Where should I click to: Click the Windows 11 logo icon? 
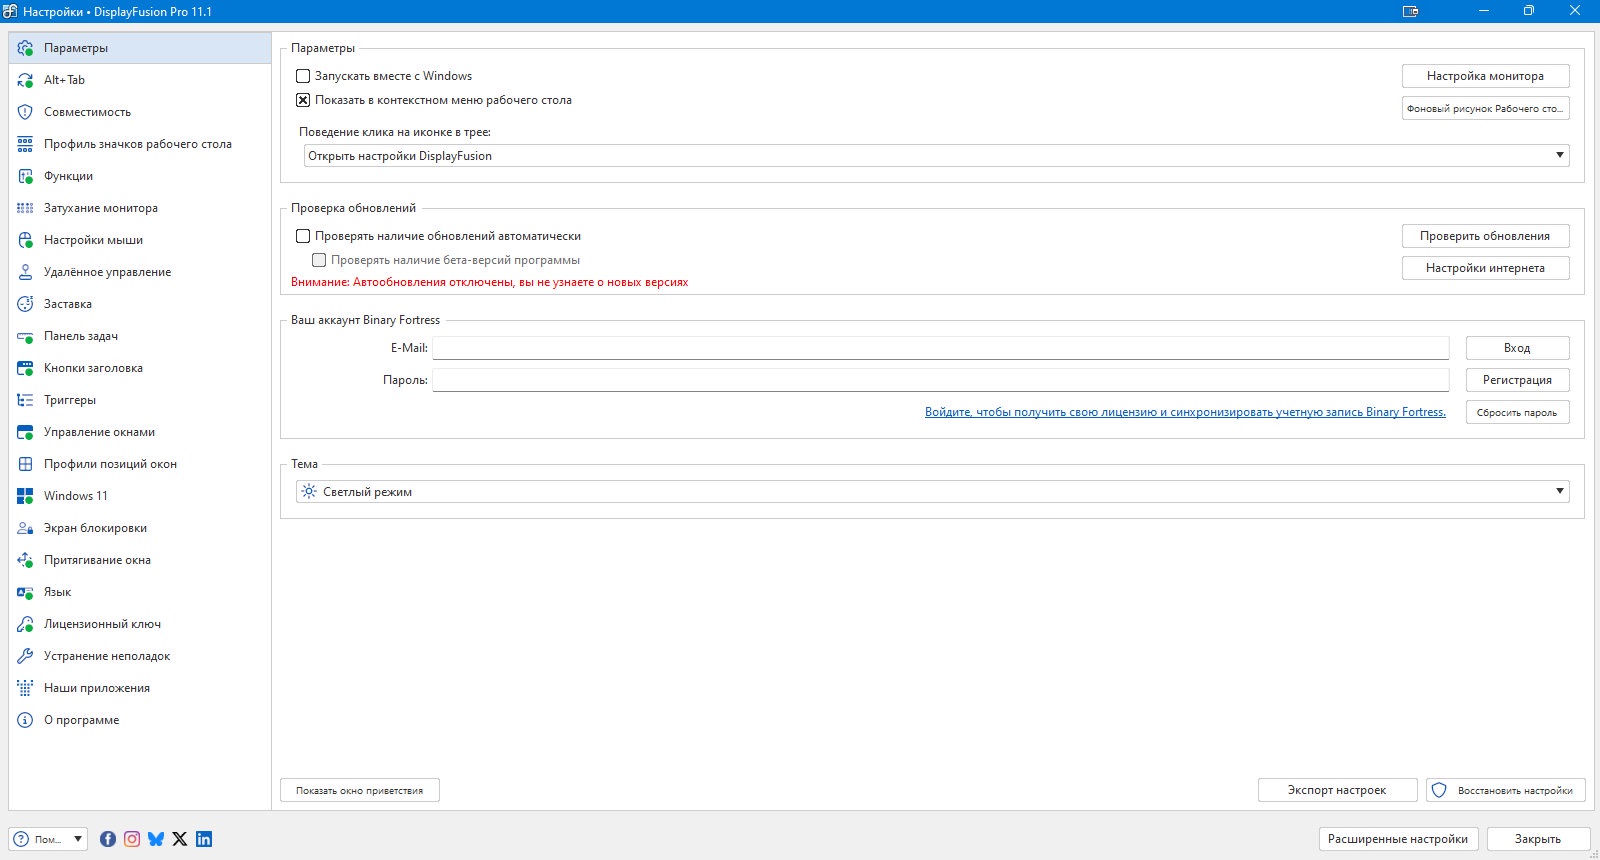25,496
